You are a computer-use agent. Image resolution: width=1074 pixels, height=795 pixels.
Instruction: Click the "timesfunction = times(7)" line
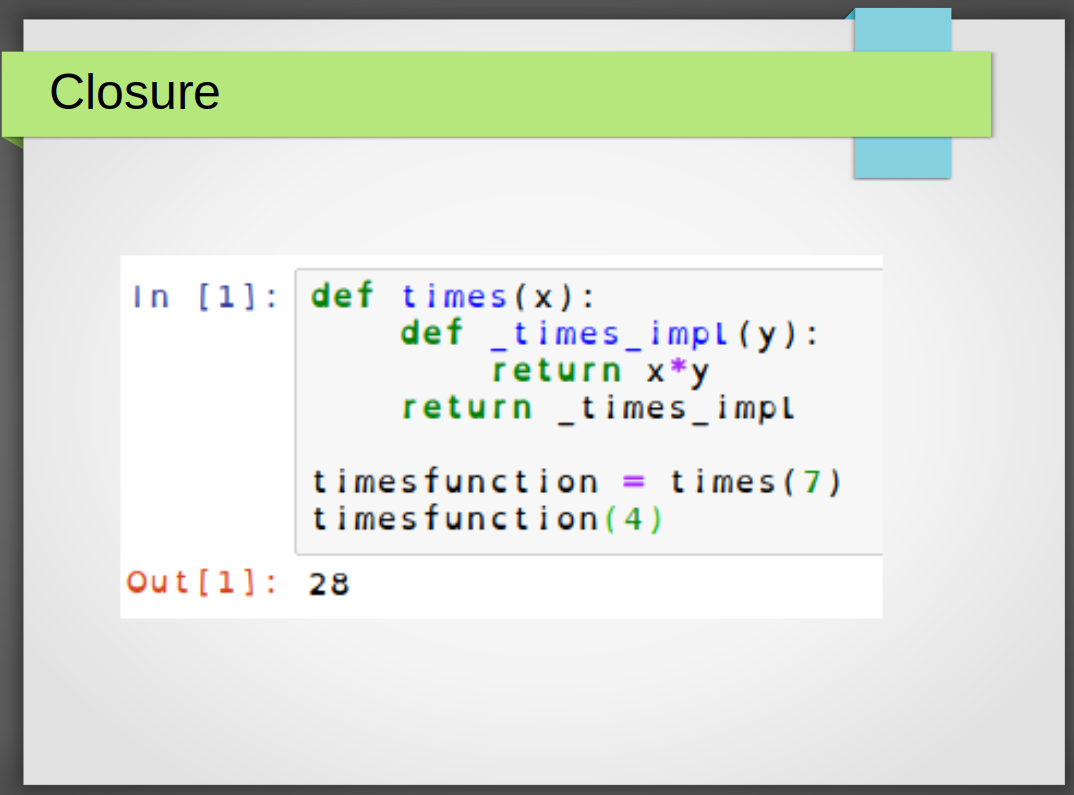(576, 482)
